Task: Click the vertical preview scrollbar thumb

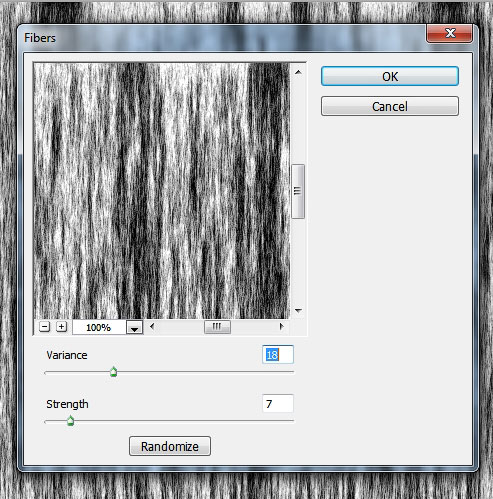Action: click(298, 191)
